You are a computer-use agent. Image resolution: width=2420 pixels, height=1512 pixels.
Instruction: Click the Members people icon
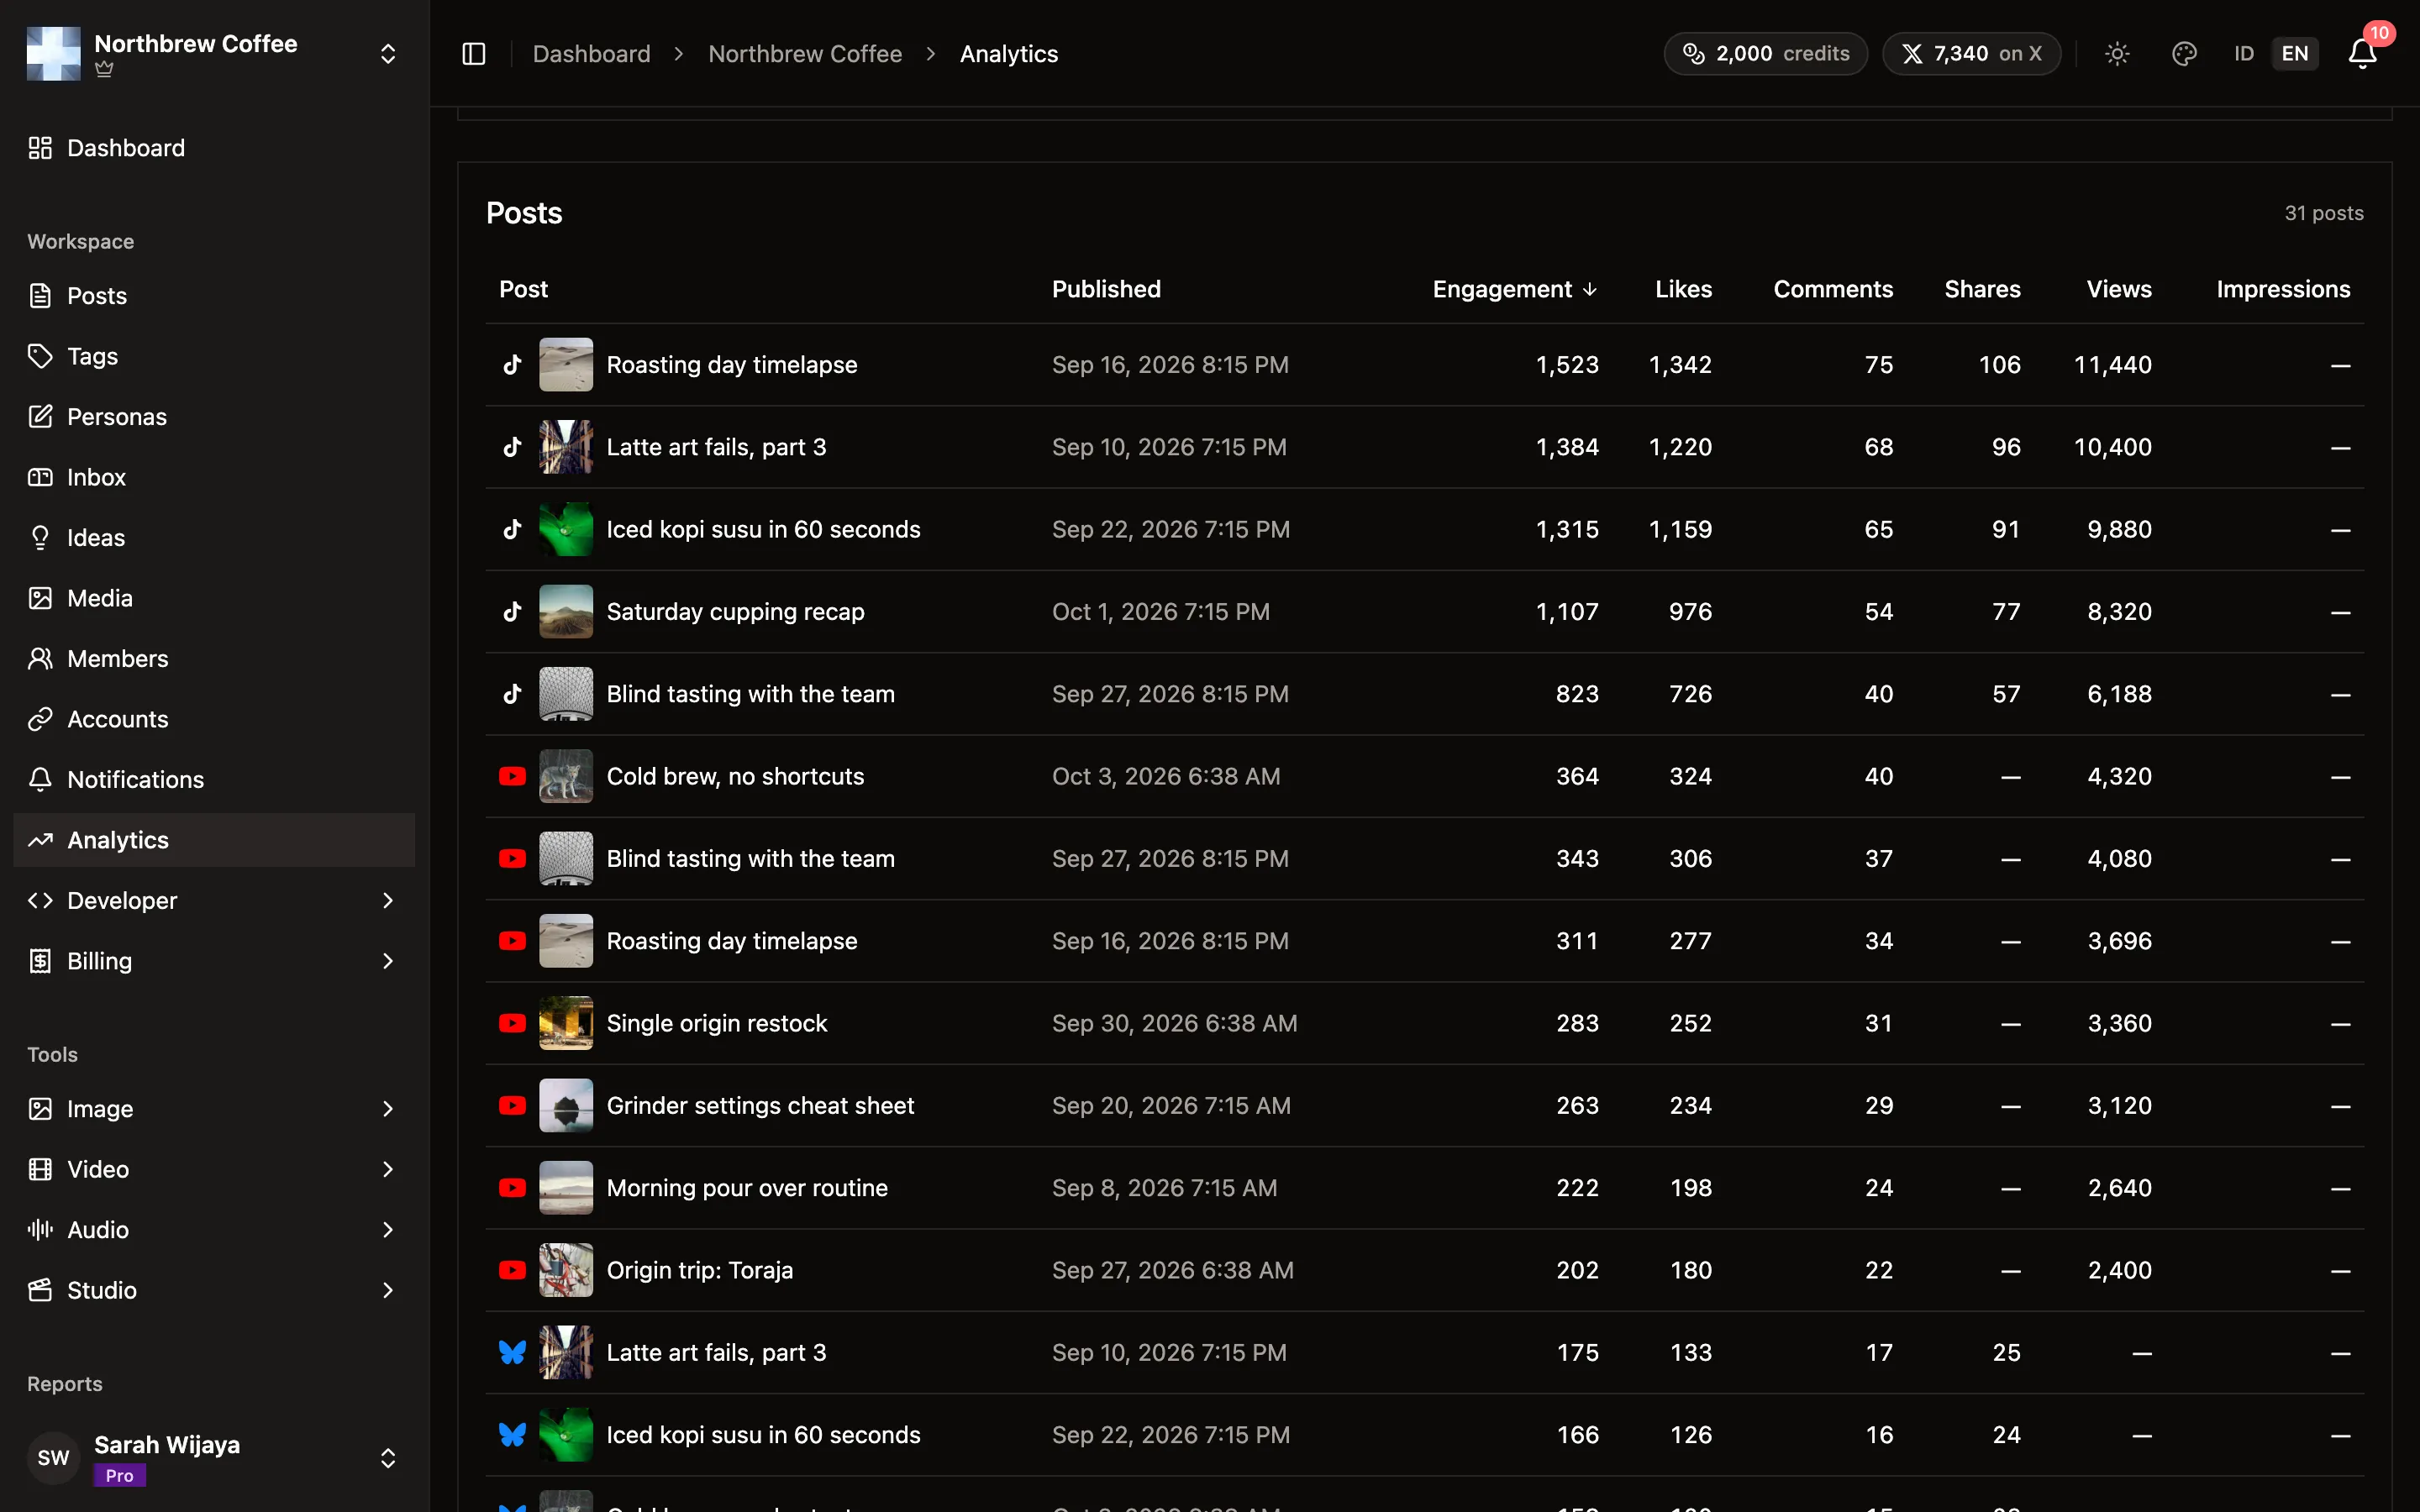point(40,659)
